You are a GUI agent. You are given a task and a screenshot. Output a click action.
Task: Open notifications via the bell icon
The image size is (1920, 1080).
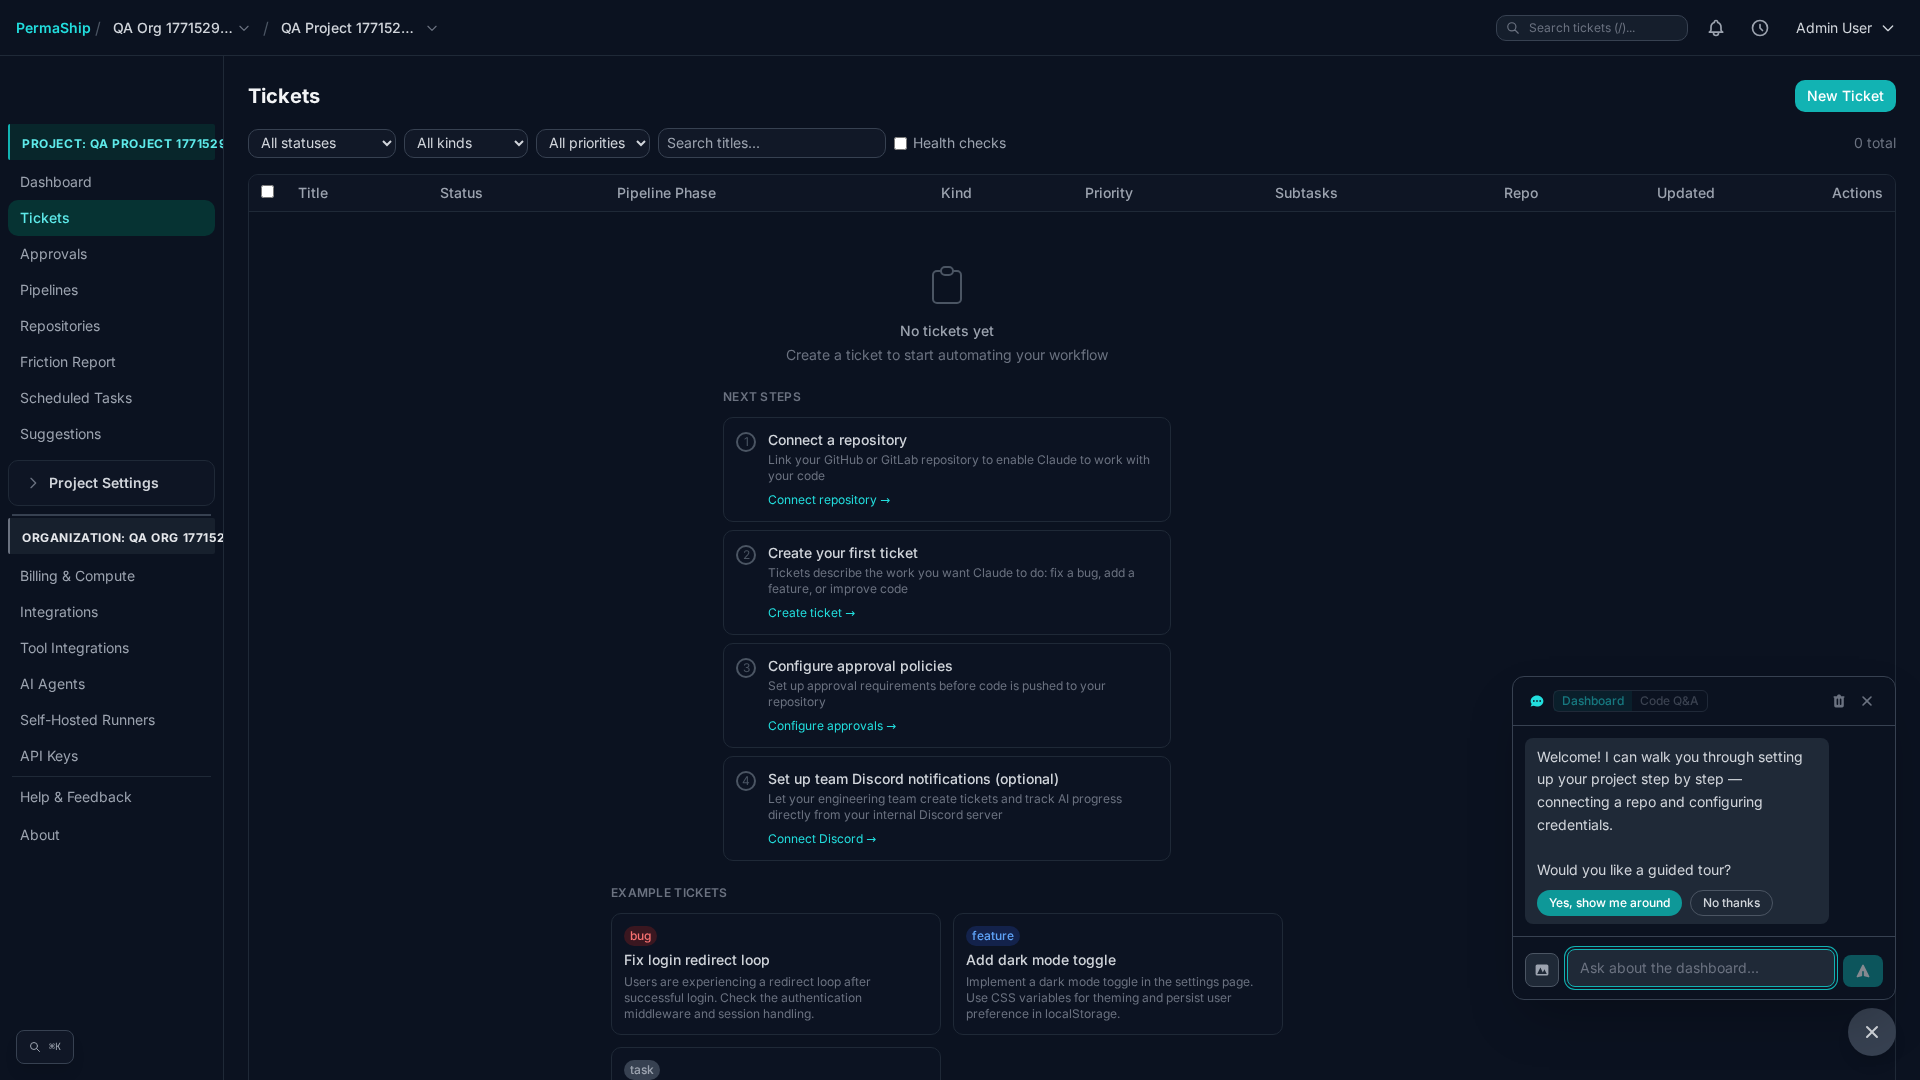pos(1716,28)
